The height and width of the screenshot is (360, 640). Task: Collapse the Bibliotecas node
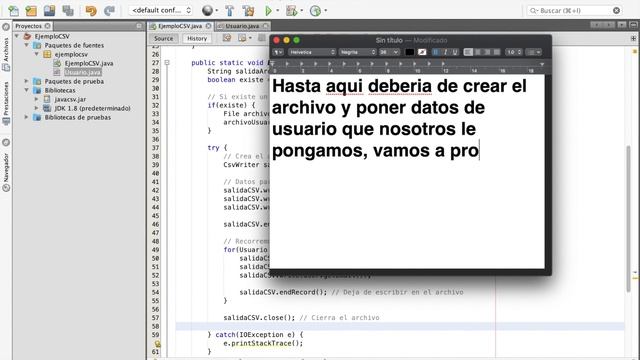pyautogui.click(x=27, y=90)
